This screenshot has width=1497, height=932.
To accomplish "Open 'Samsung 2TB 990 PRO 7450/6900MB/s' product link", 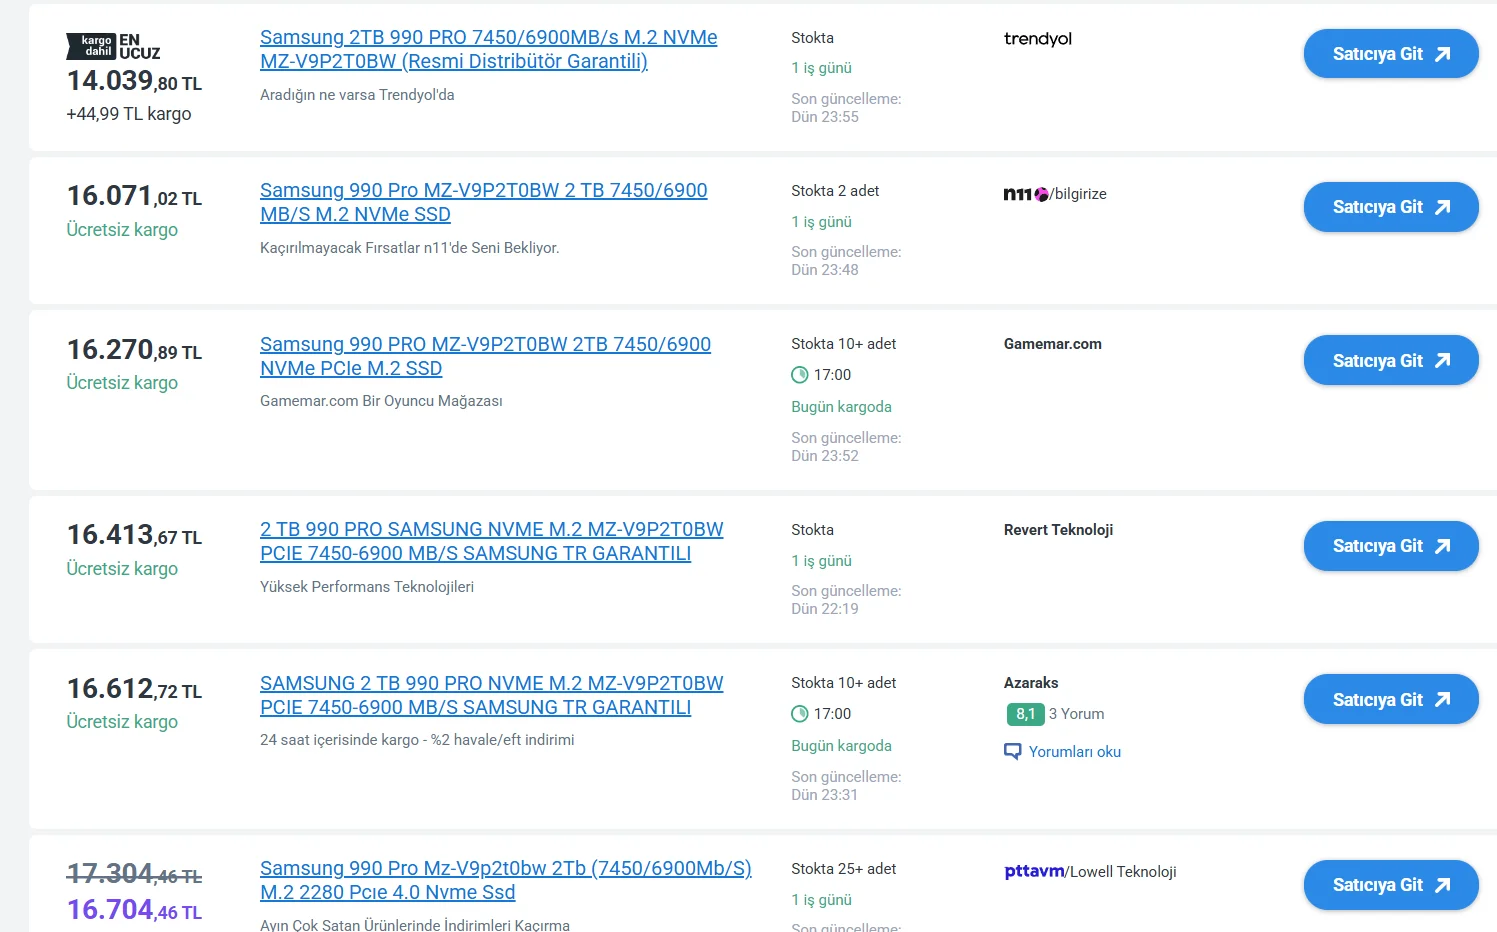I will point(489,49).
